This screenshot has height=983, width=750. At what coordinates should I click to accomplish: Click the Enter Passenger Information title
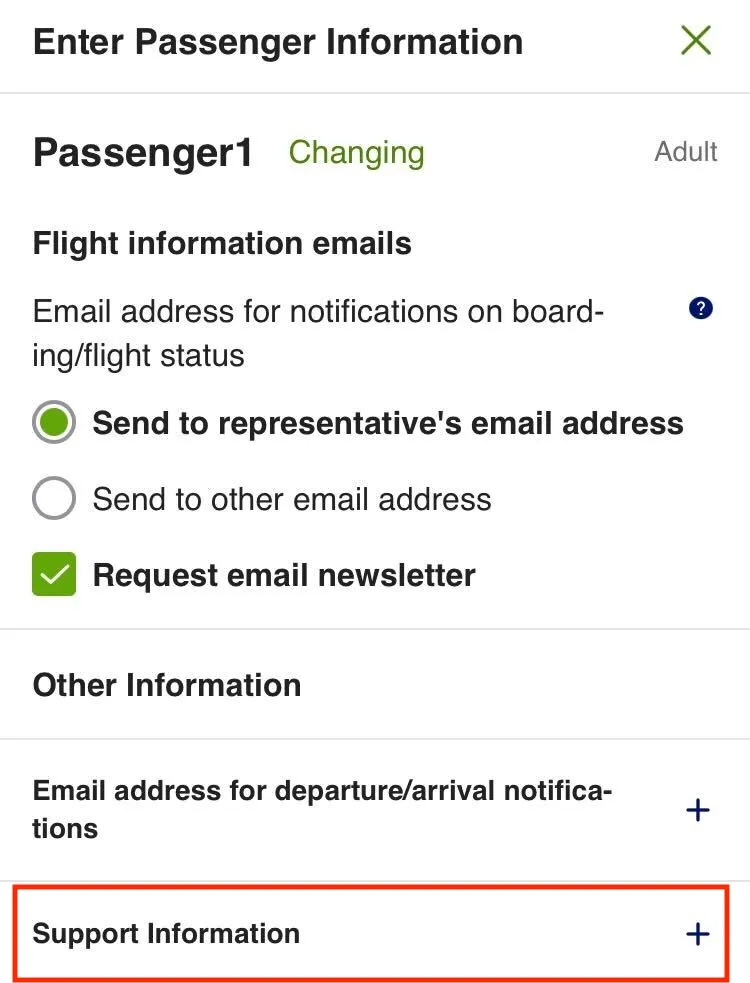coord(278,42)
